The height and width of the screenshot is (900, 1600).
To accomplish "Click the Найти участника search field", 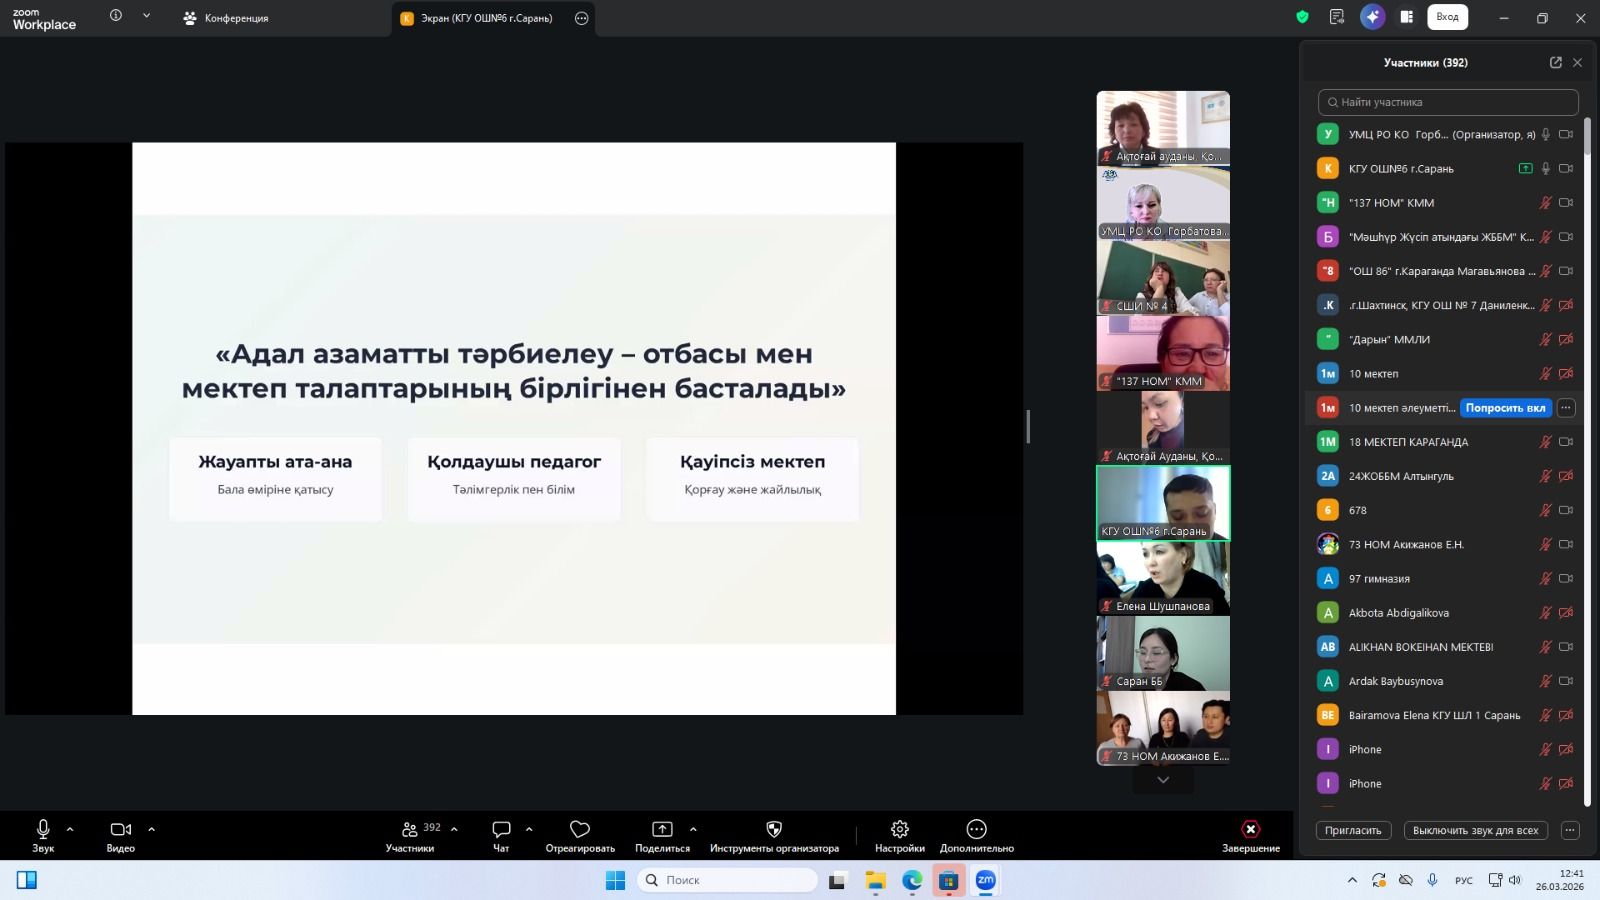I will (x=1448, y=102).
